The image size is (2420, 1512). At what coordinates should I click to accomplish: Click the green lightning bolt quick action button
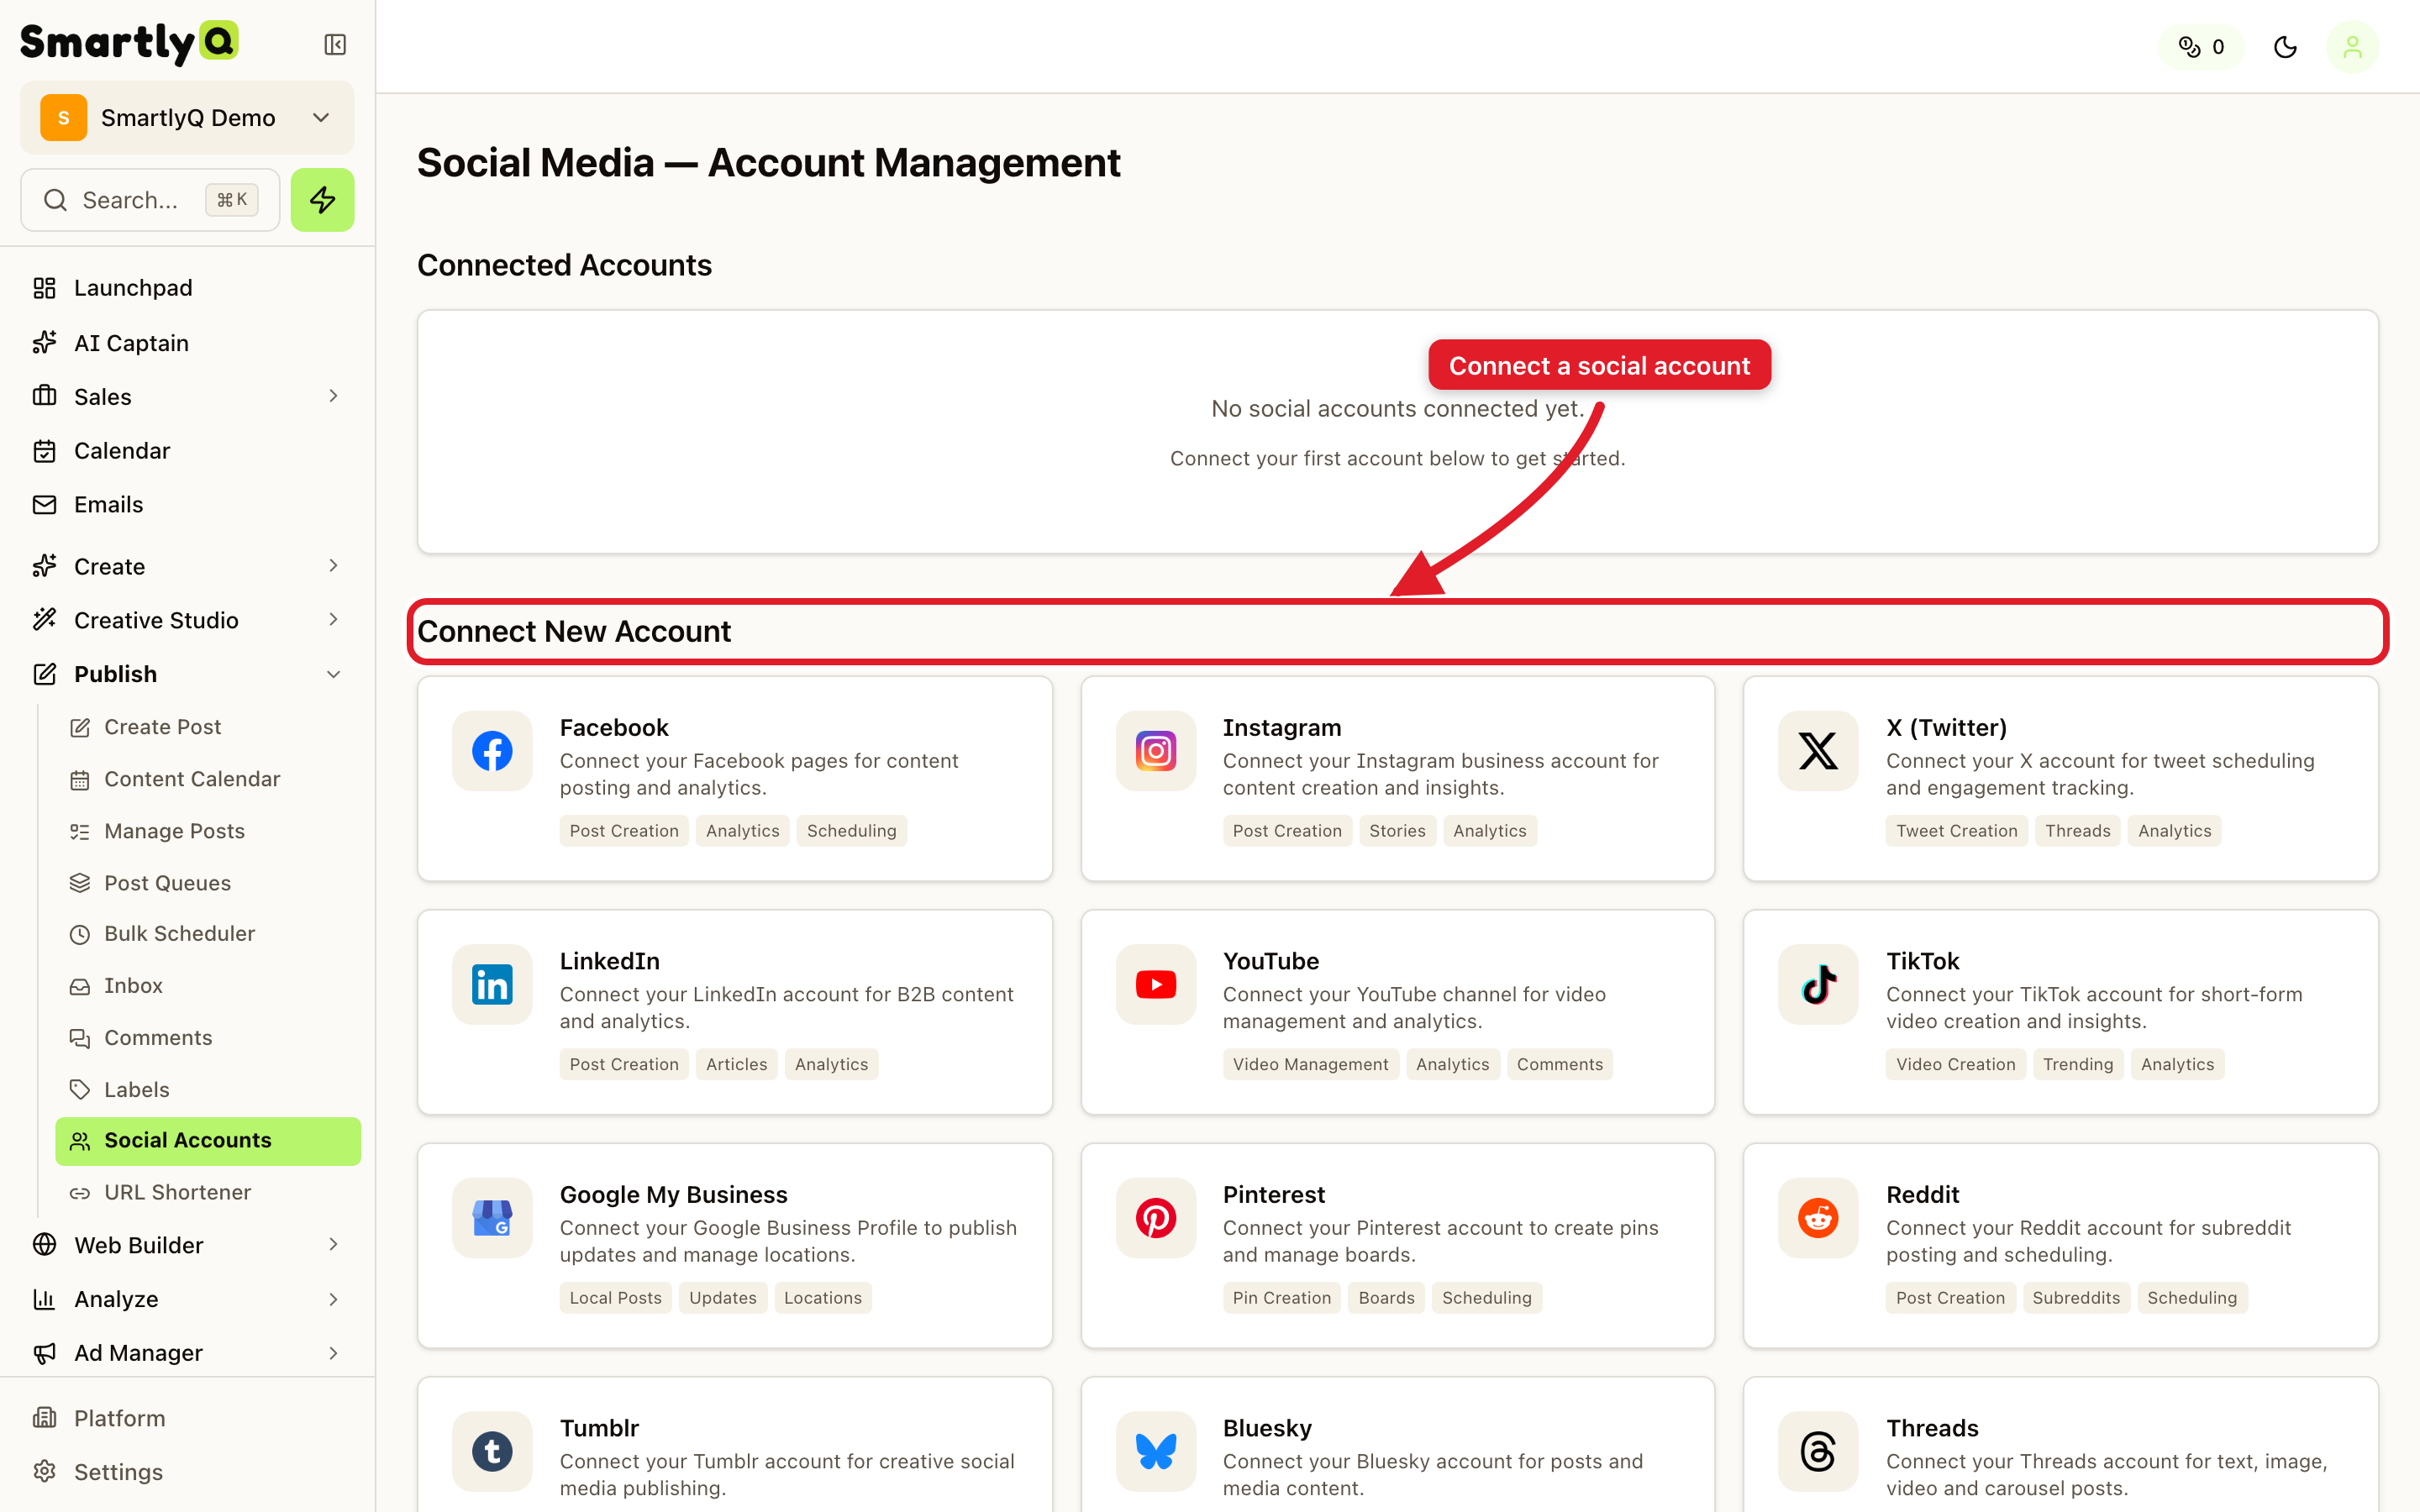[x=322, y=200]
